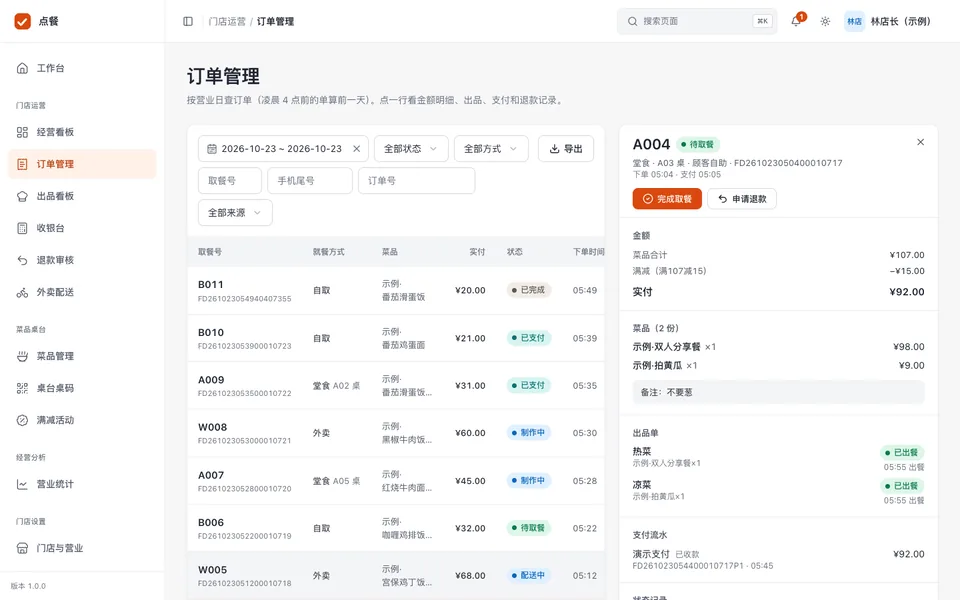
Task: Focus the 手机尾号 input field
Action: click(310, 181)
